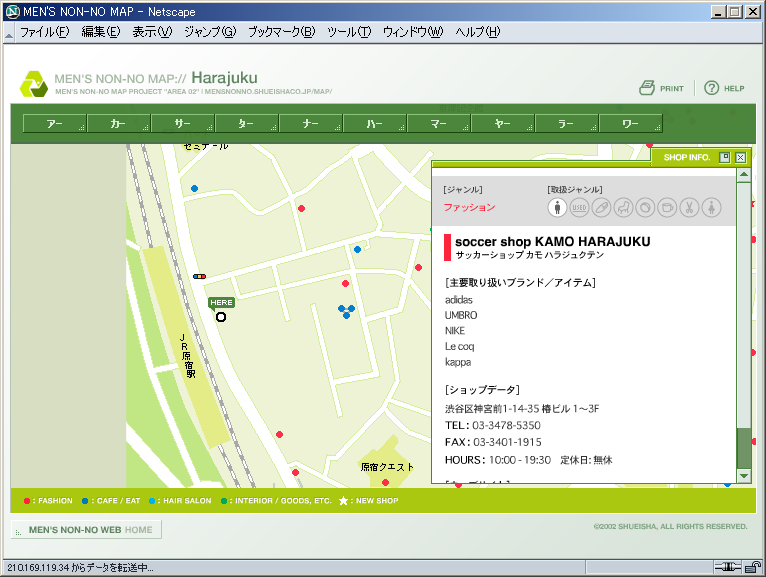The image size is (766, 577).
Task: Click the multicolor striped shop marker on map
Action: tap(199, 277)
